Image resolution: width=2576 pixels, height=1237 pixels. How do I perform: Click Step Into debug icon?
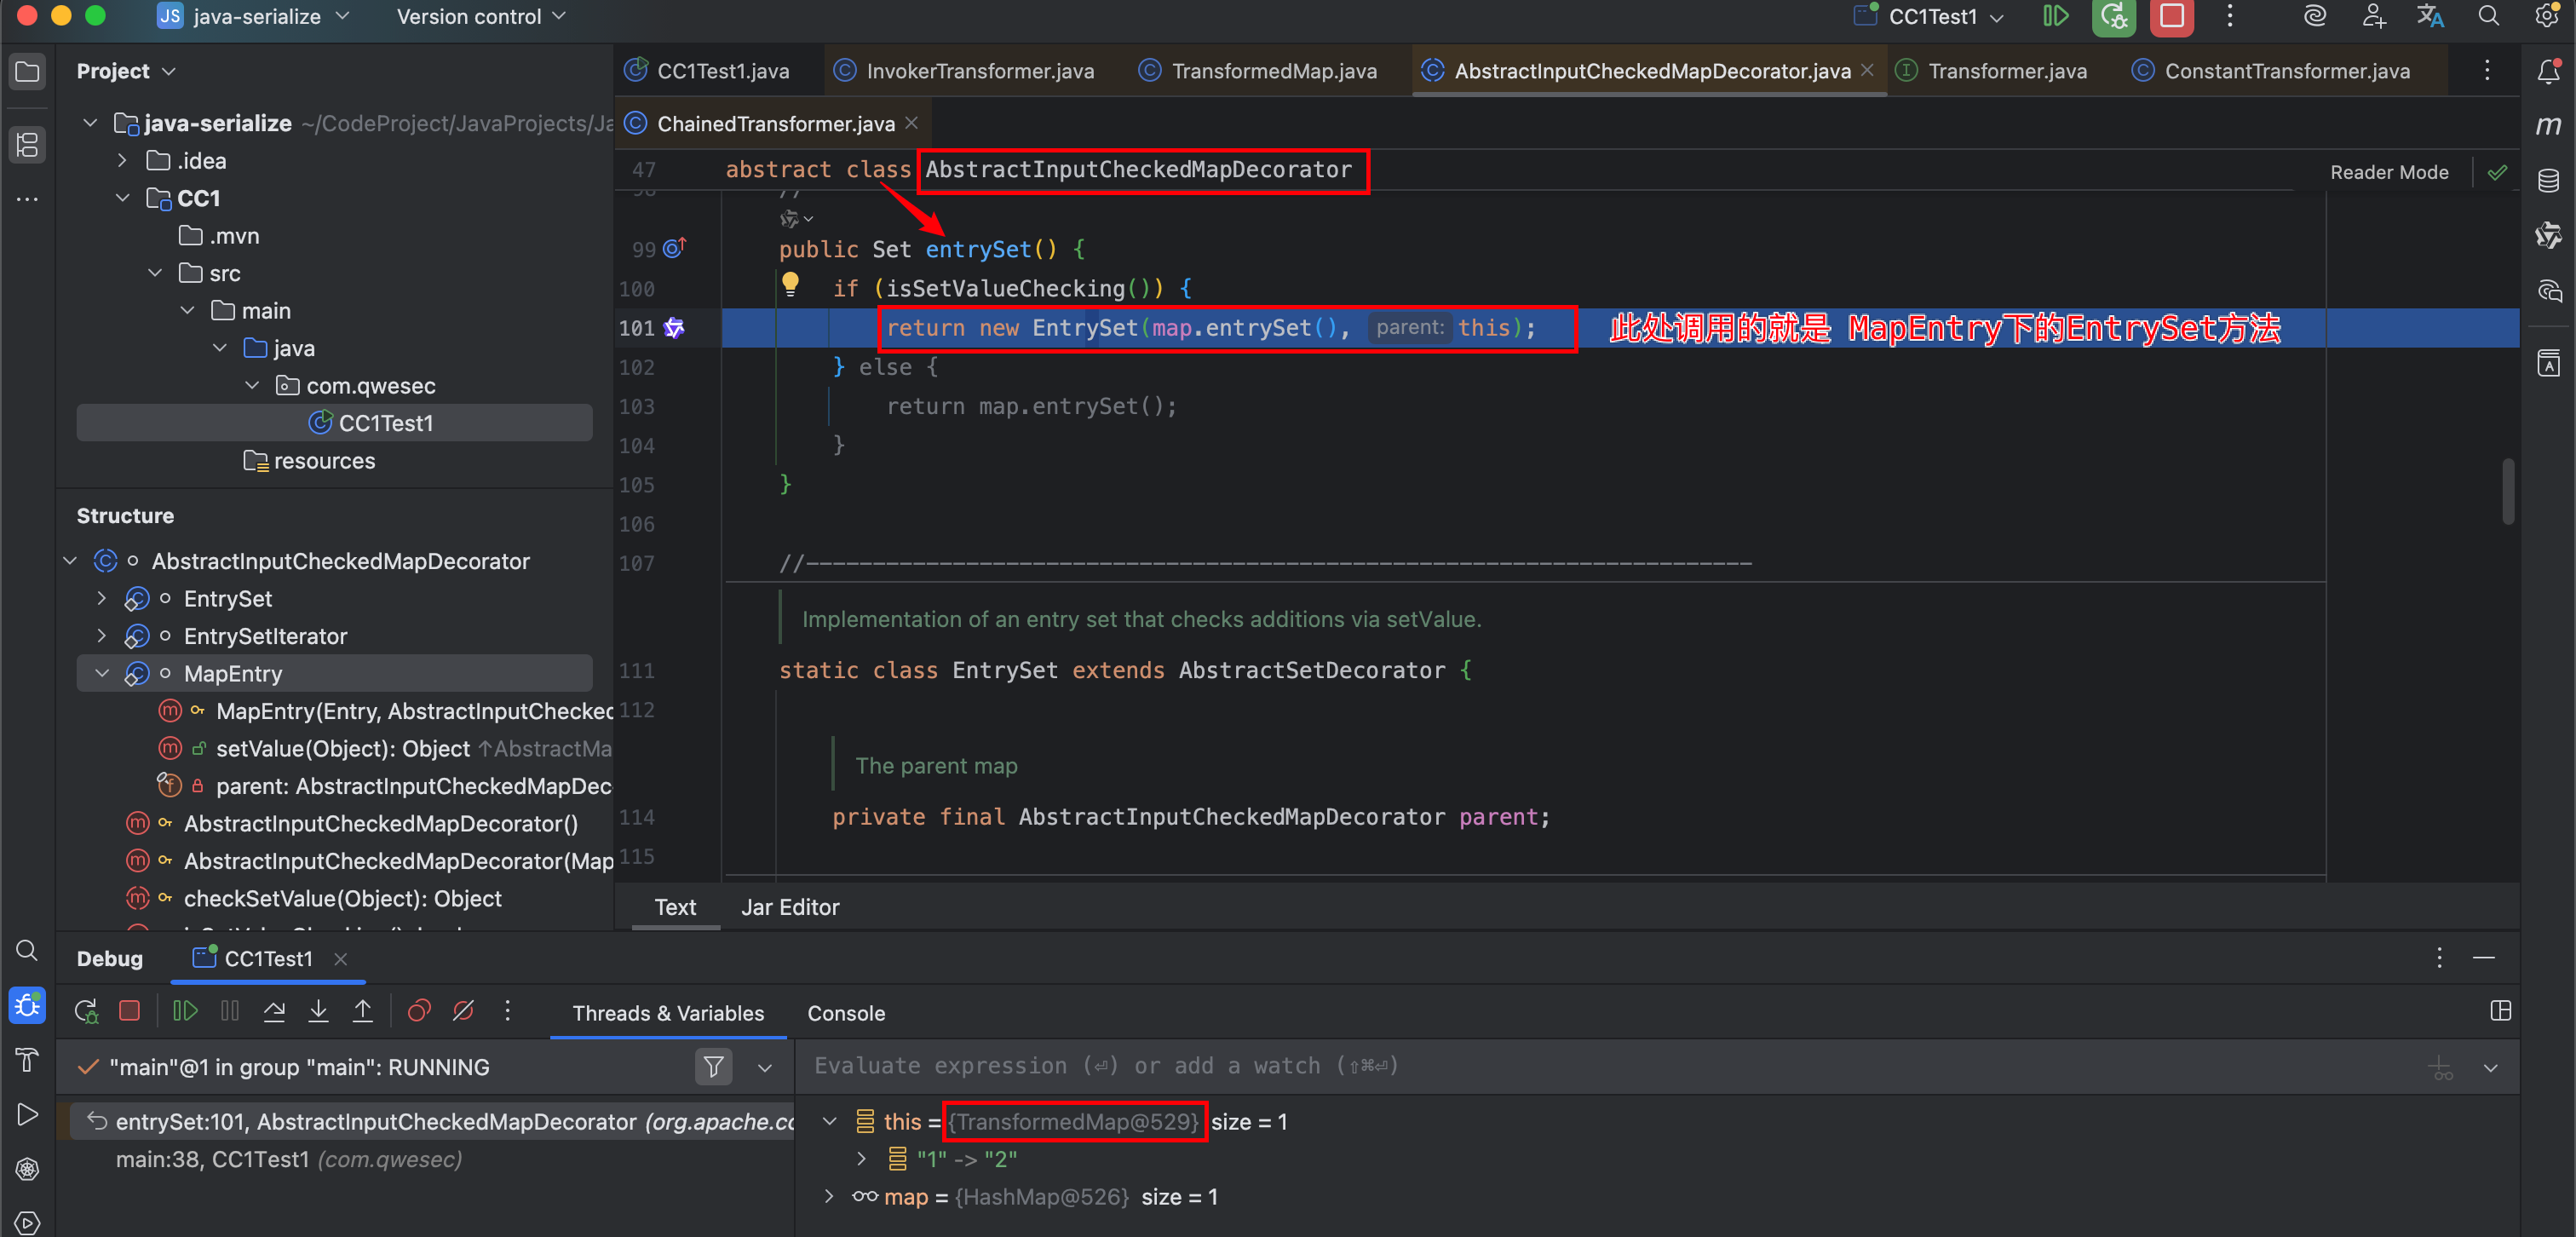pos(318,1011)
